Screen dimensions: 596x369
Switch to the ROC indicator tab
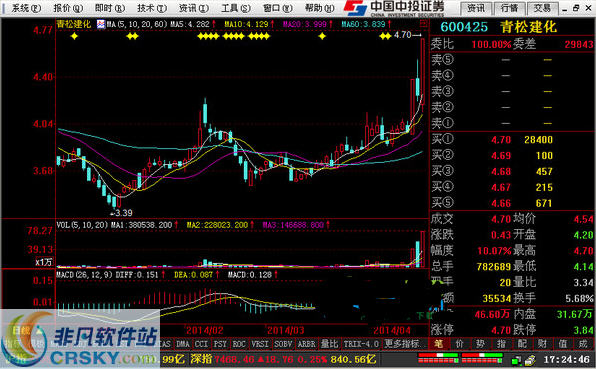click(239, 344)
